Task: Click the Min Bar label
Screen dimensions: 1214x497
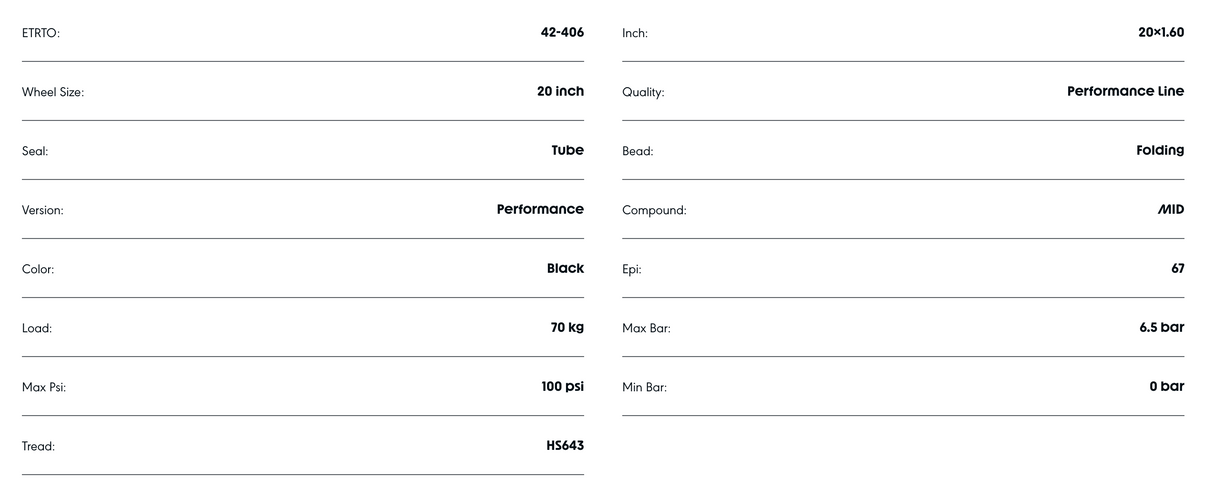Action: (x=644, y=387)
